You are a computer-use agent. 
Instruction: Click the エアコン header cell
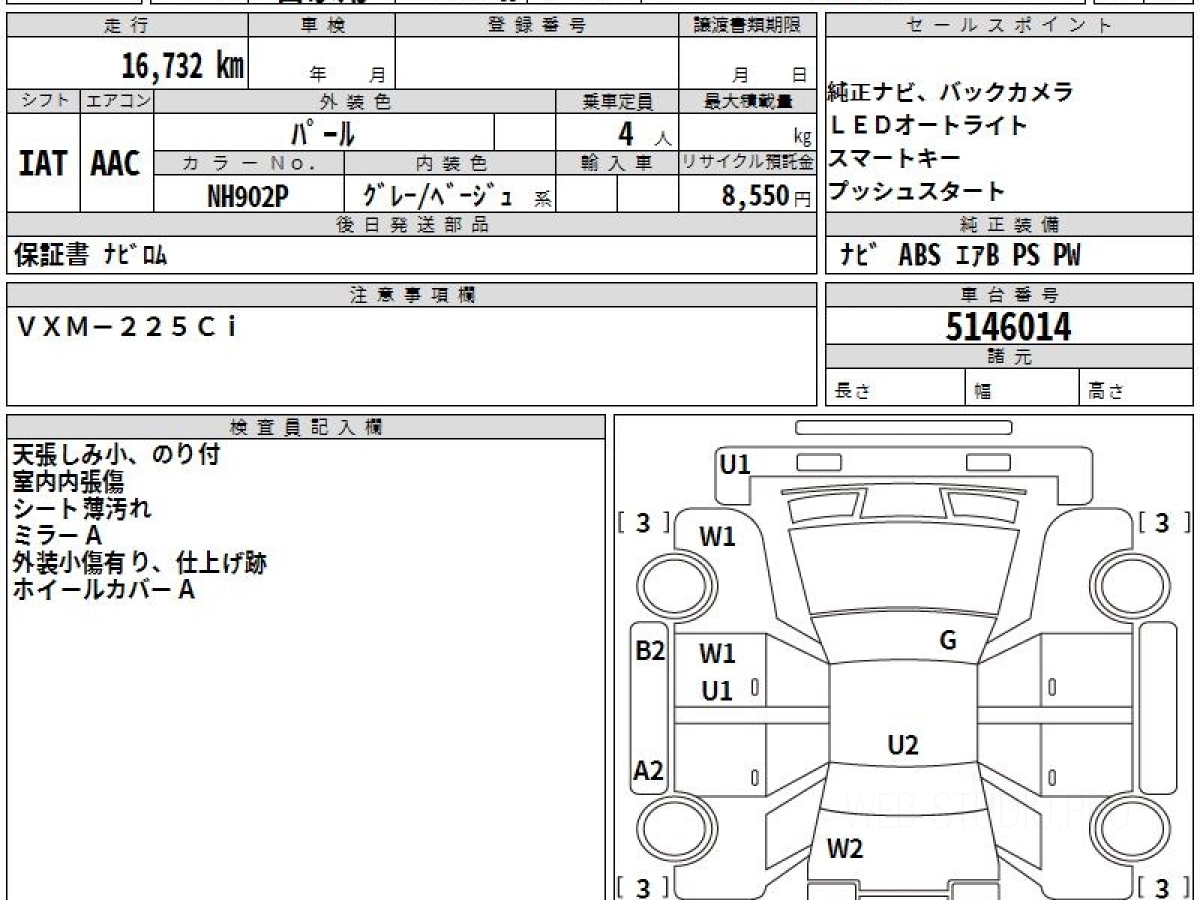coord(117,101)
